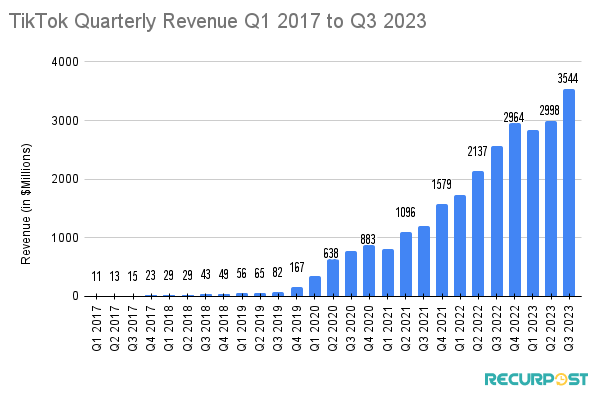
Task: Select the Q2 2021 bar
Action: tap(406, 264)
